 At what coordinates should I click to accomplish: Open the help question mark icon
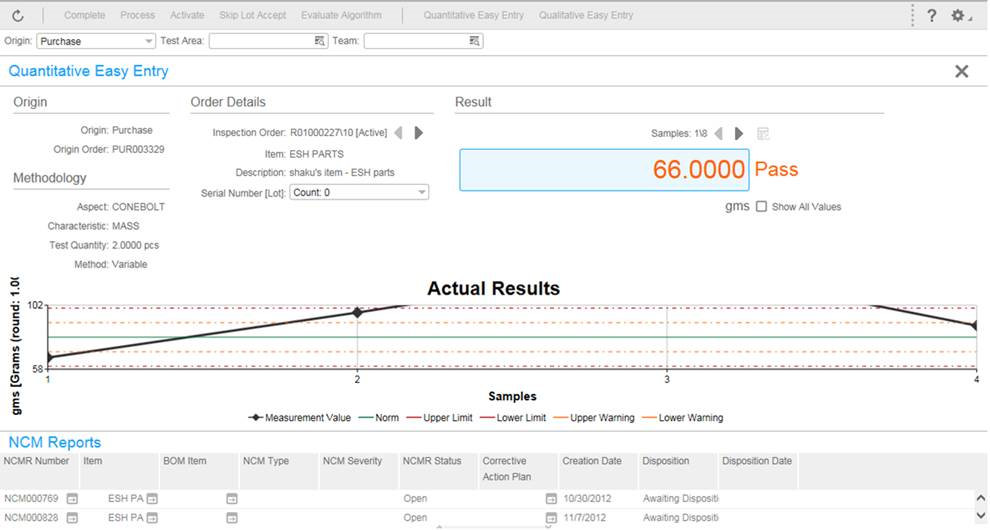click(x=931, y=16)
